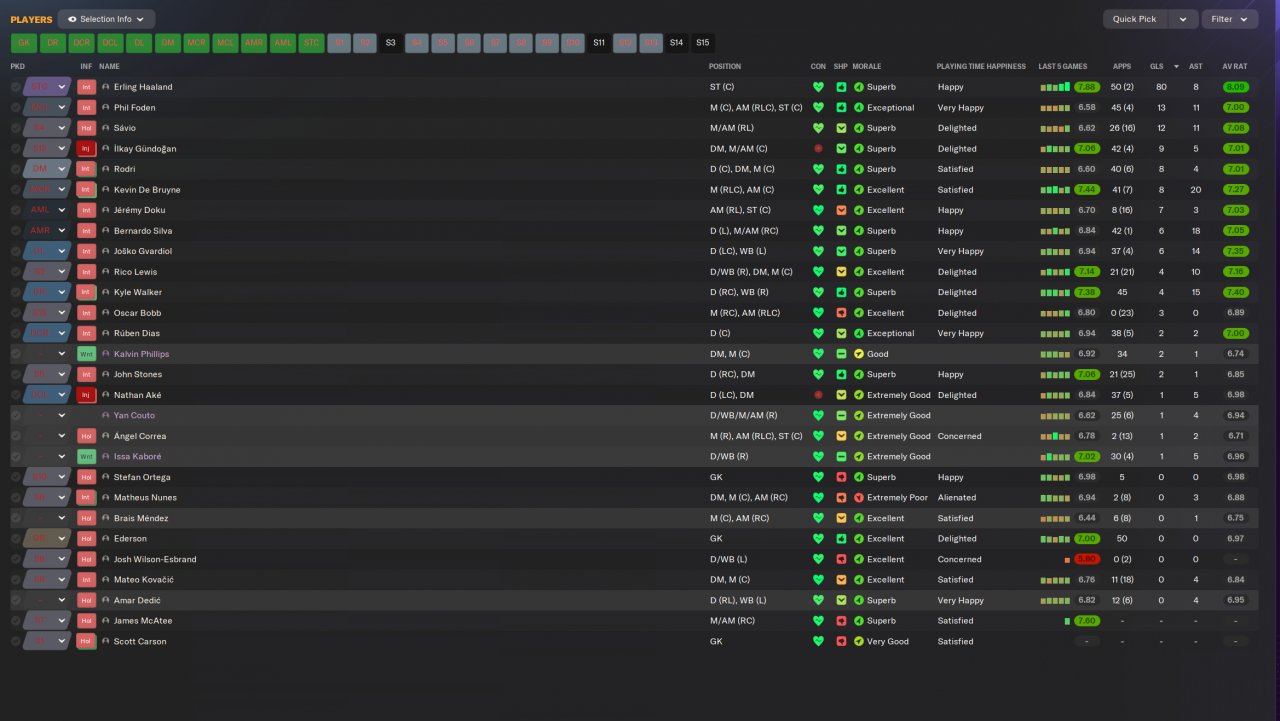Click the player profile icon beside Rúben Dias

click(x=106, y=334)
